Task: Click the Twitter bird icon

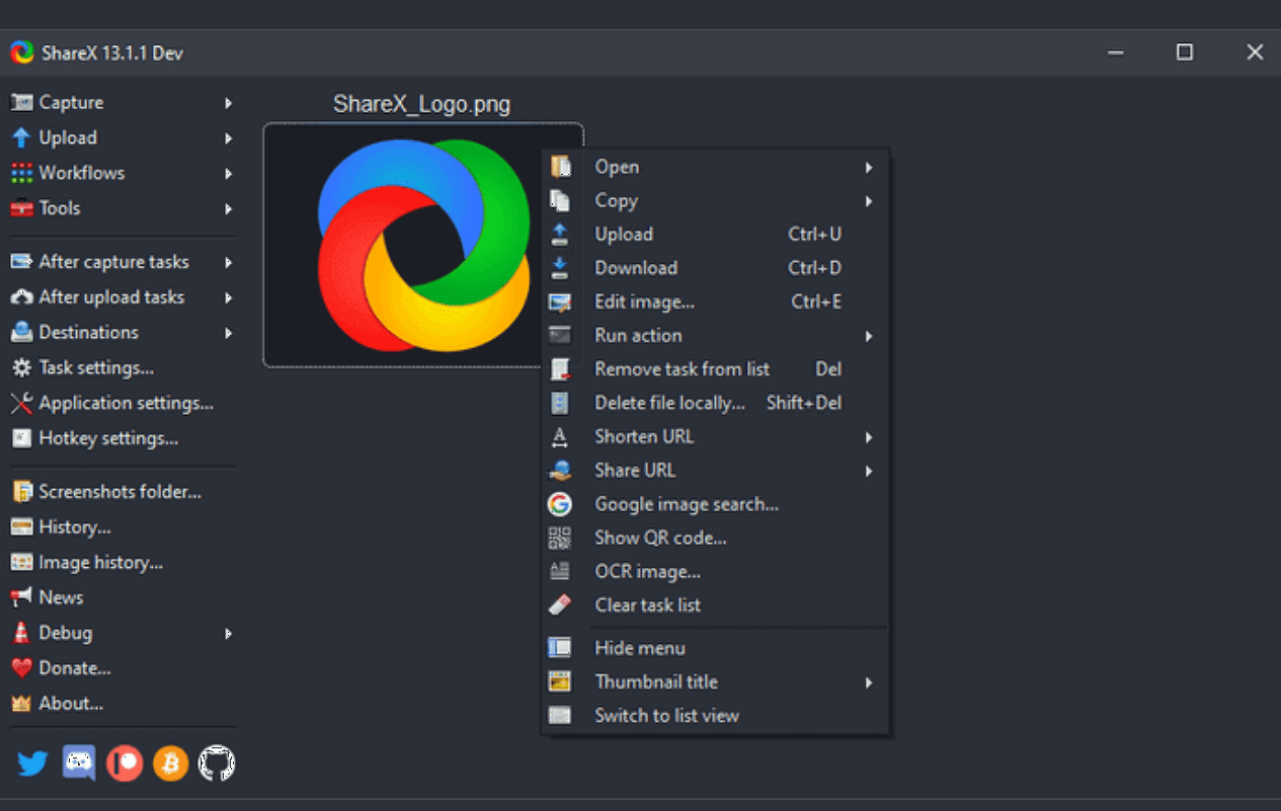Action: 33,764
